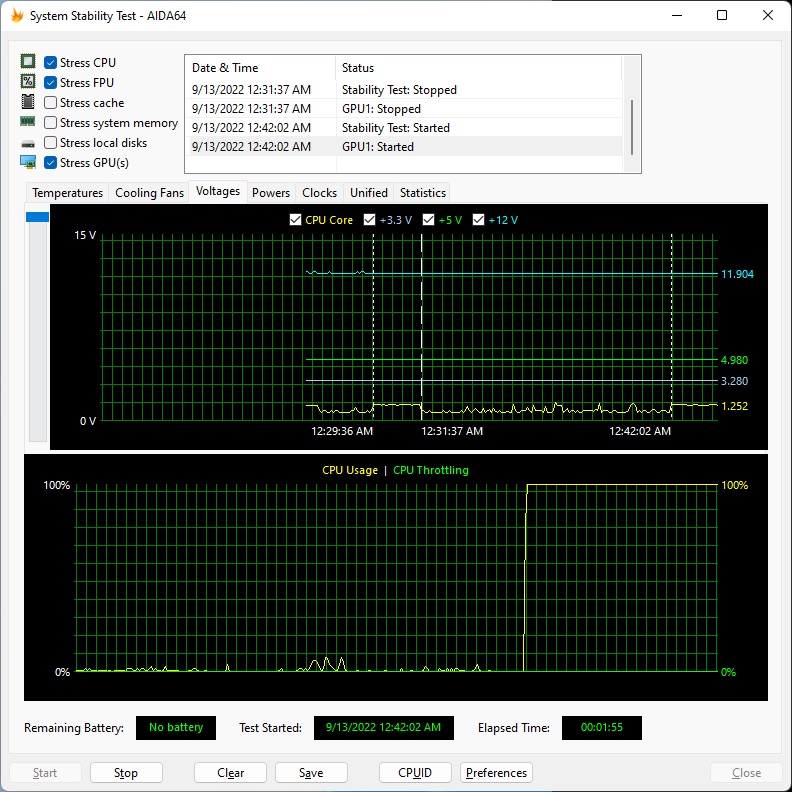792x792 pixels.
Task: Click the 11.904 voltage value label
Action: click(737, 274)
